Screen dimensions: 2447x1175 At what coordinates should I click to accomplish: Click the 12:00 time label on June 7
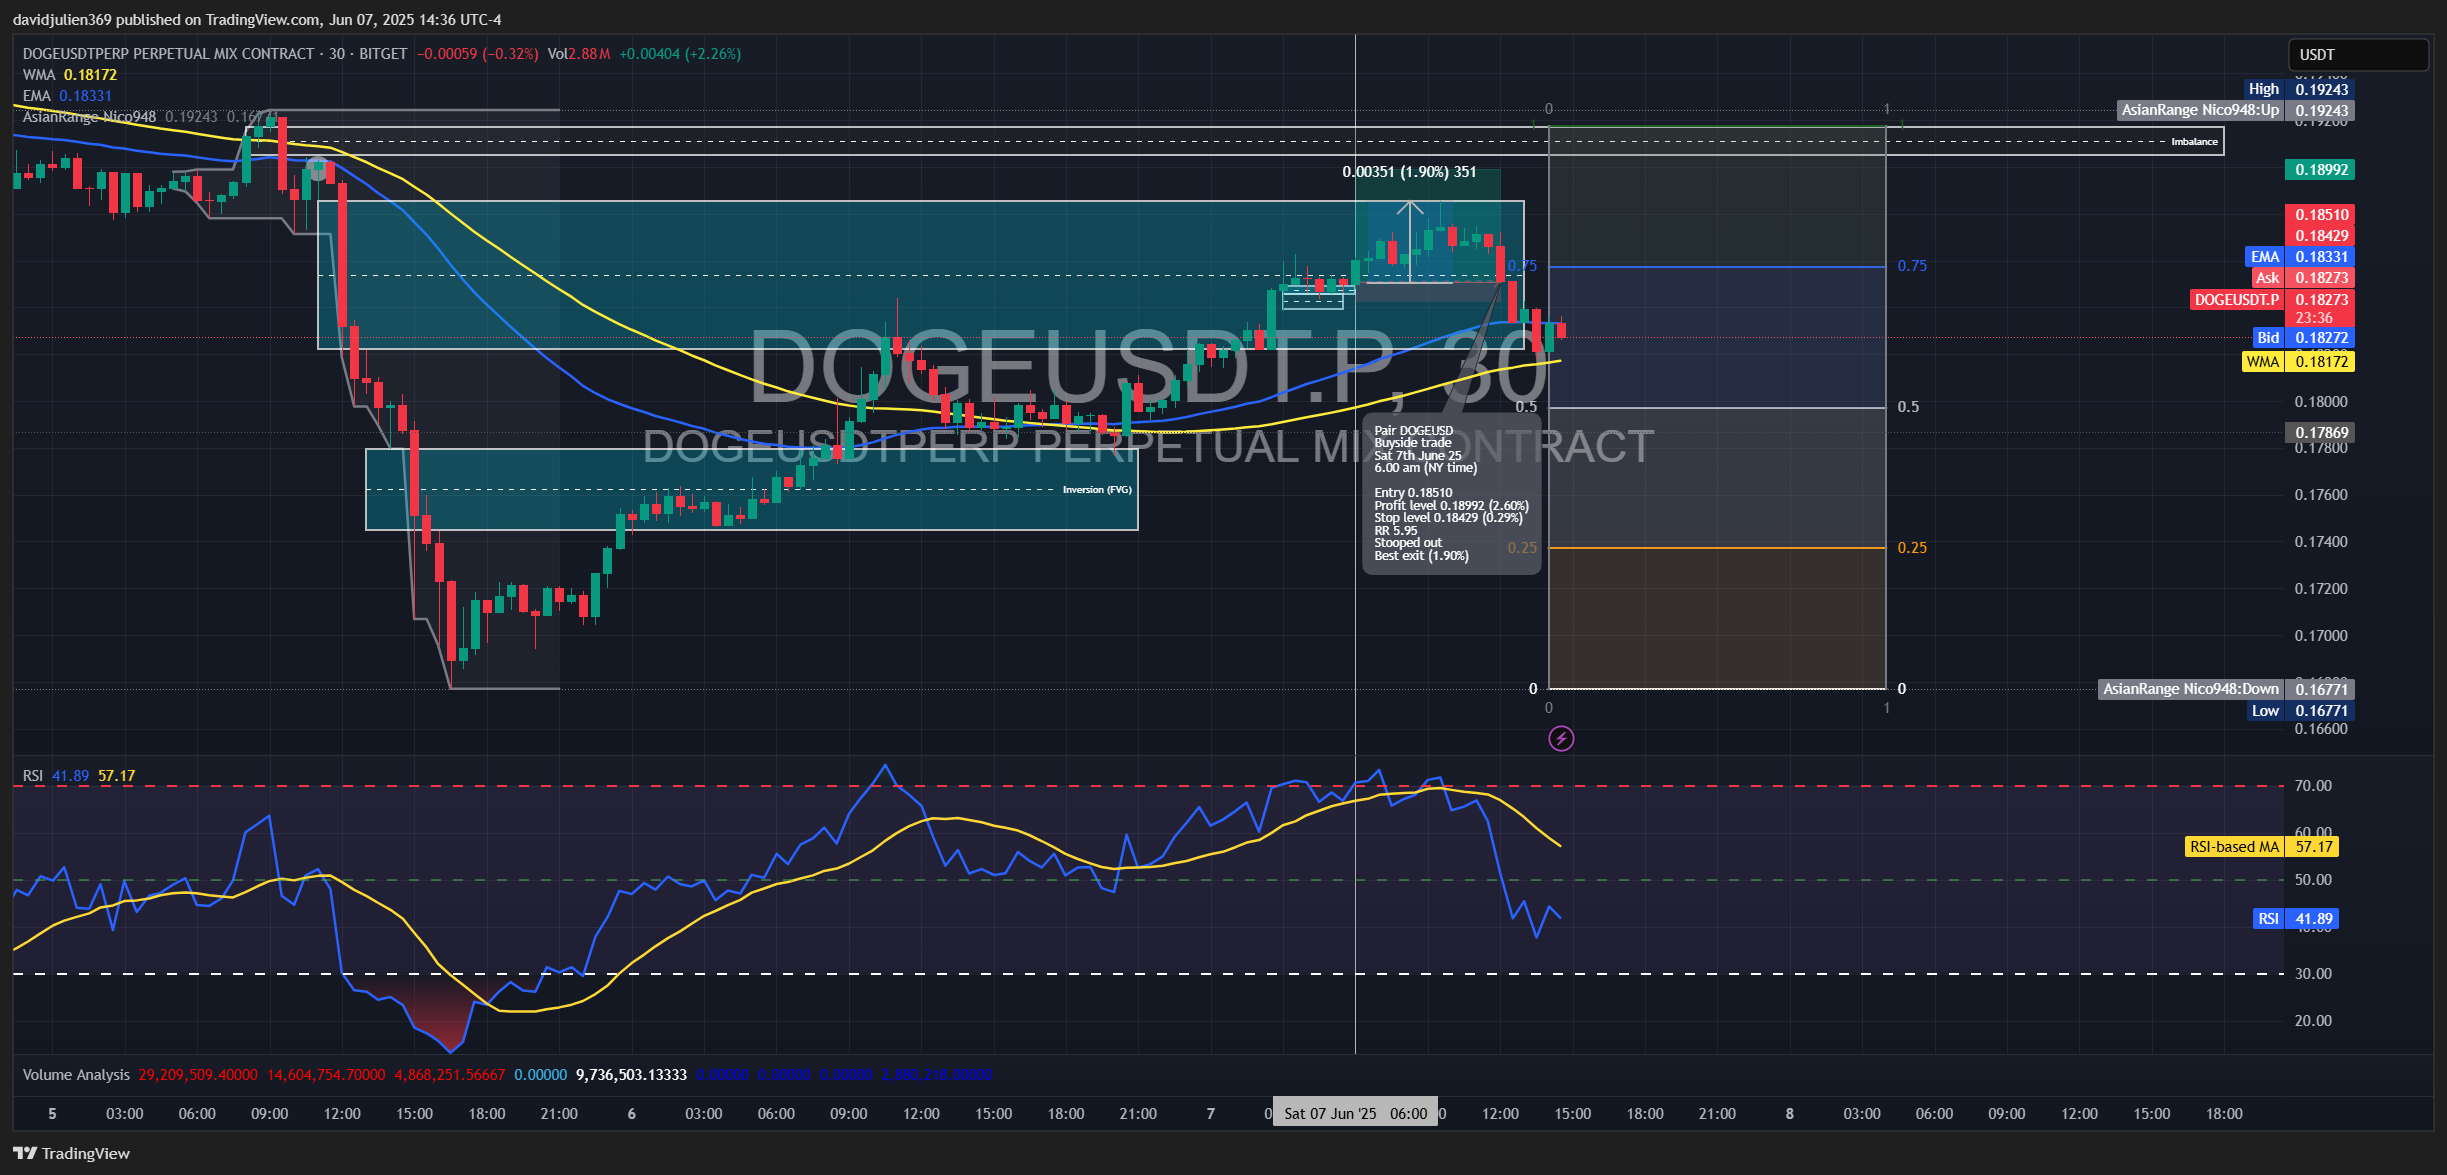click(1500, 1114)
